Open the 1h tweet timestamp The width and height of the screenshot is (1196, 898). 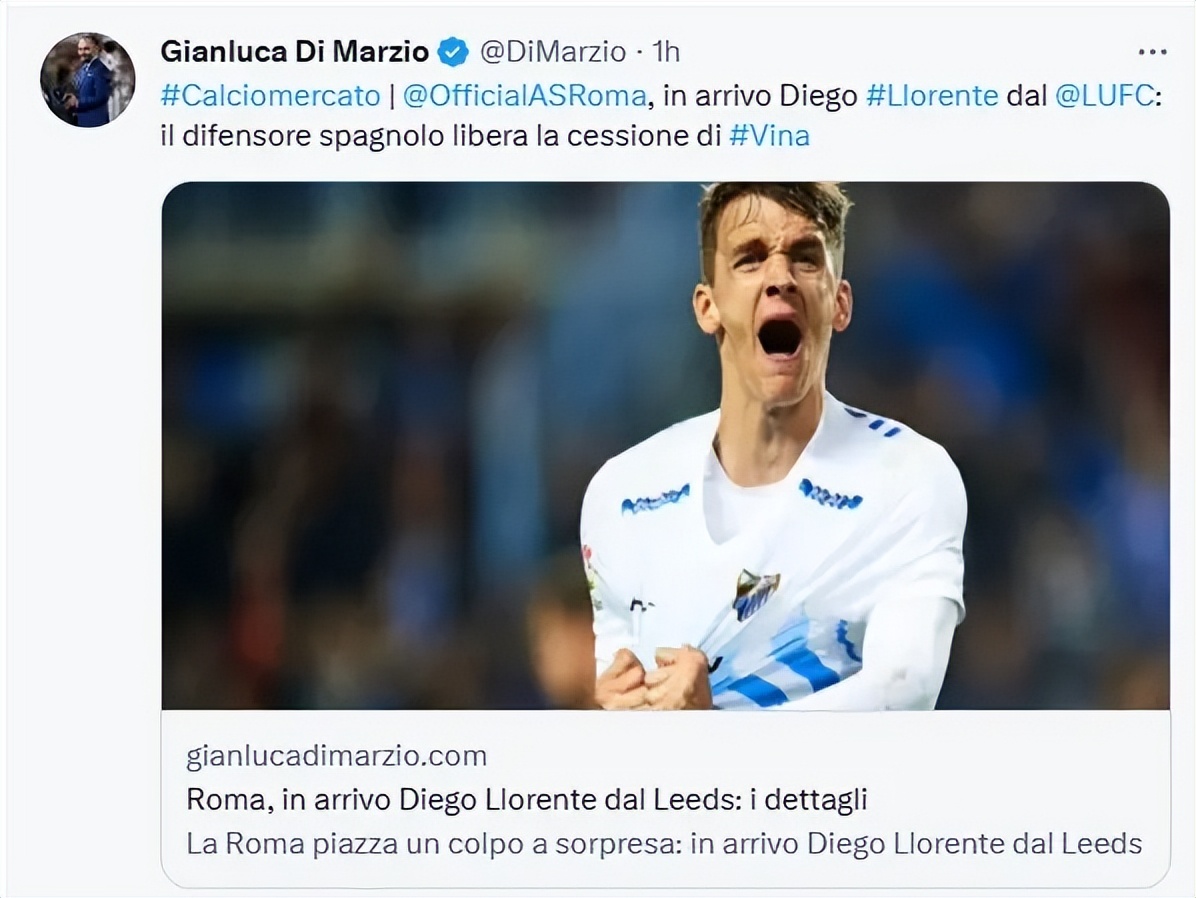665,52
